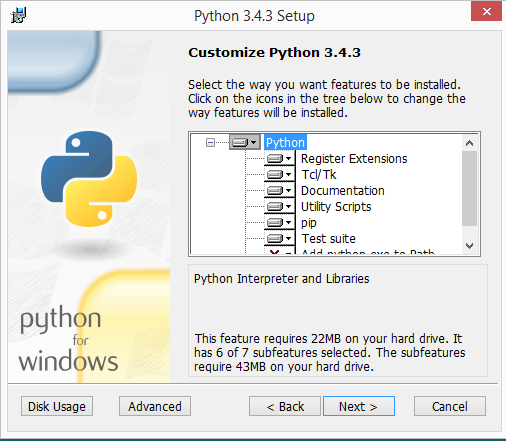Image resolution: width=506 pixels, height=441 pixels.
Task: Select Utility Scripts in feature tree
Action: click(x=336, y=207)
